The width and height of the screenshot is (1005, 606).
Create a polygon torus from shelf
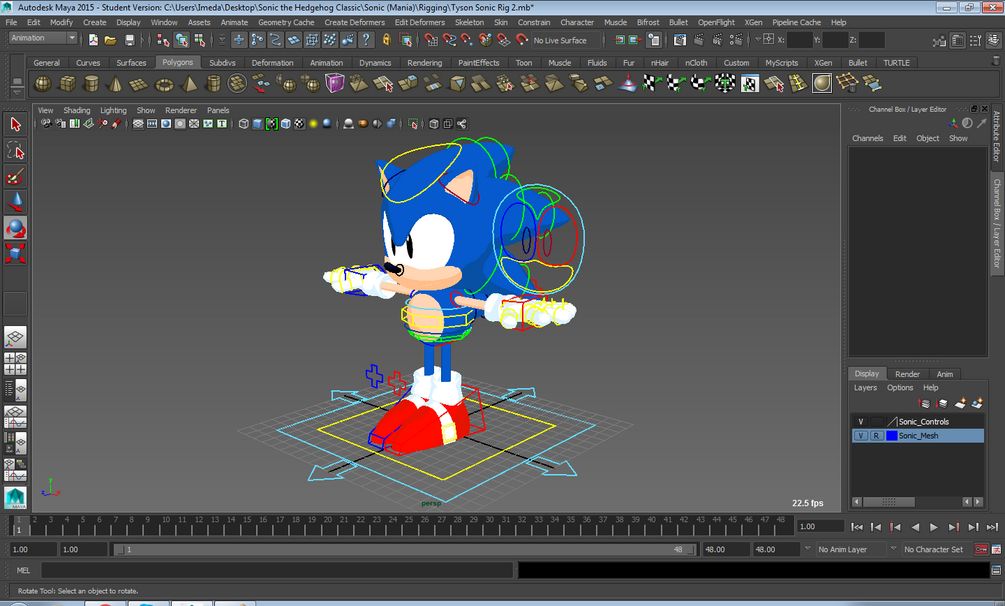pos(165,83)
